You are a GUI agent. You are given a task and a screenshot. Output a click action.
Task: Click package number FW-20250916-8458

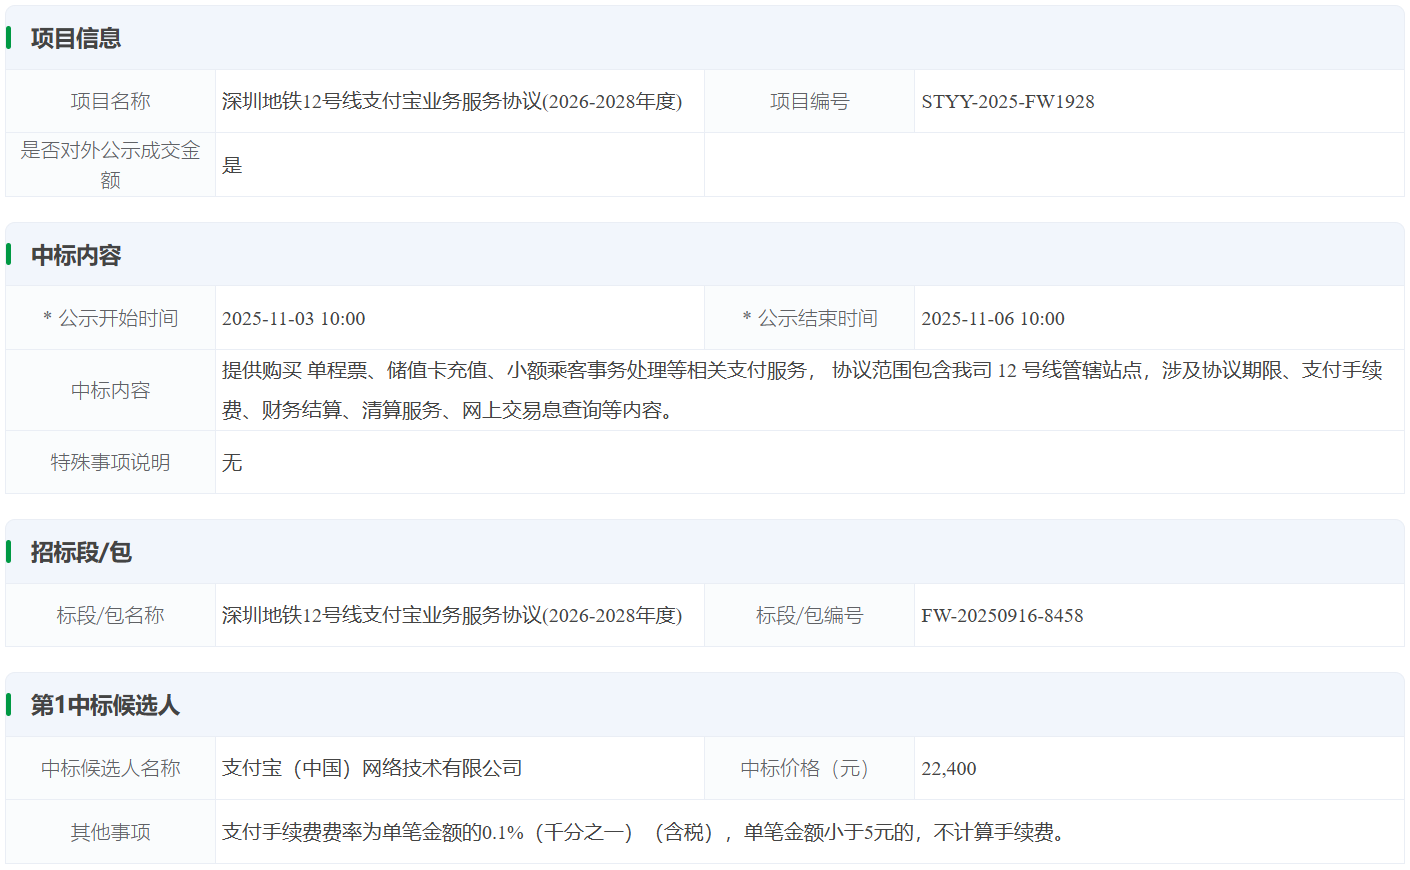[1002, 615]
